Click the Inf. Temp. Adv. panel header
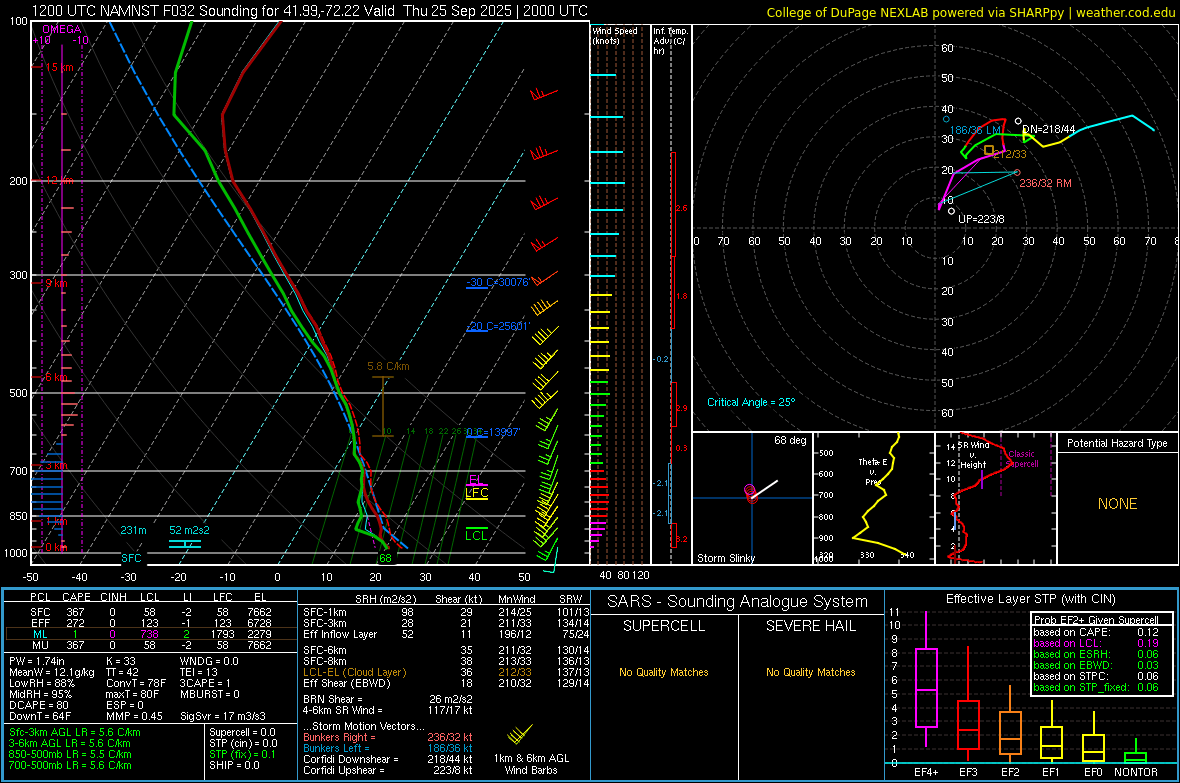1180x783 pixels. (x=670, y=41)
